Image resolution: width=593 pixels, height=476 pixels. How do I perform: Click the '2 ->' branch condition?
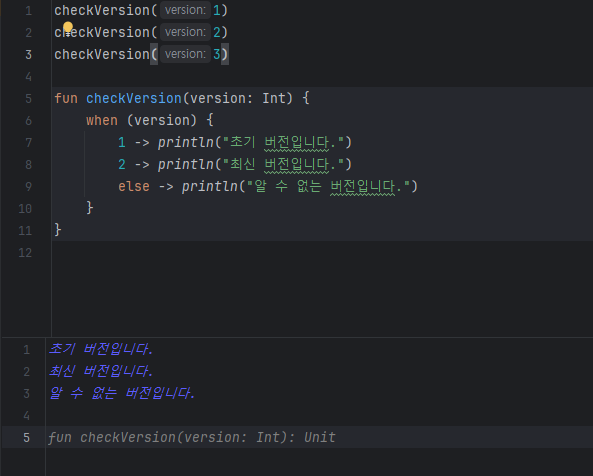click(134, 164)
